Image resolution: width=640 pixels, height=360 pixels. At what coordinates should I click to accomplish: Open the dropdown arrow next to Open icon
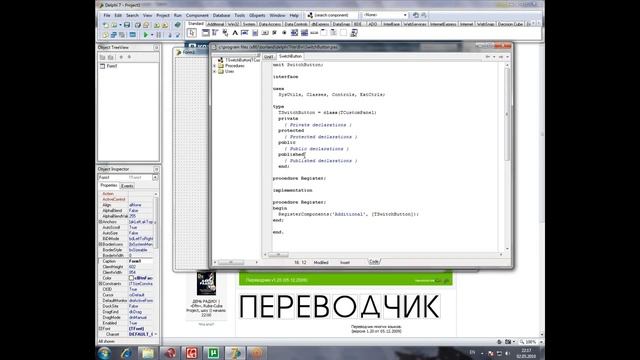point(120,25)
